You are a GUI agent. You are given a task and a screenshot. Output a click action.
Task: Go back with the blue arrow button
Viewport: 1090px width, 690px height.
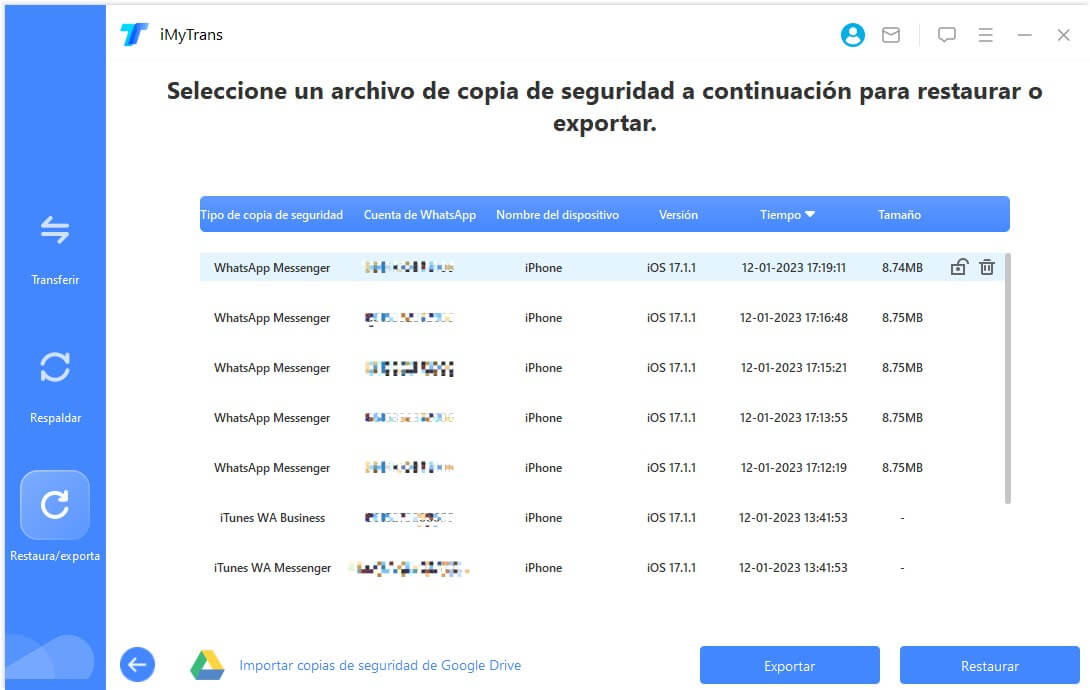click(x=137, y=664)
